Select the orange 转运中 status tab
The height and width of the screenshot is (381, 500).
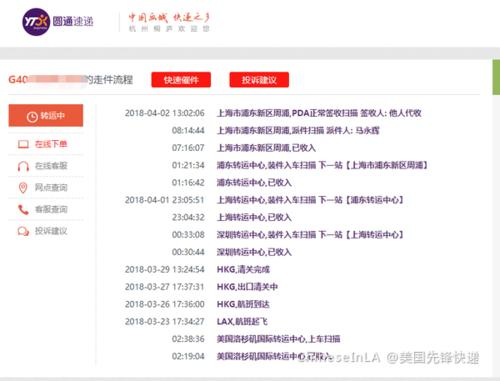(x=46, y=115)
